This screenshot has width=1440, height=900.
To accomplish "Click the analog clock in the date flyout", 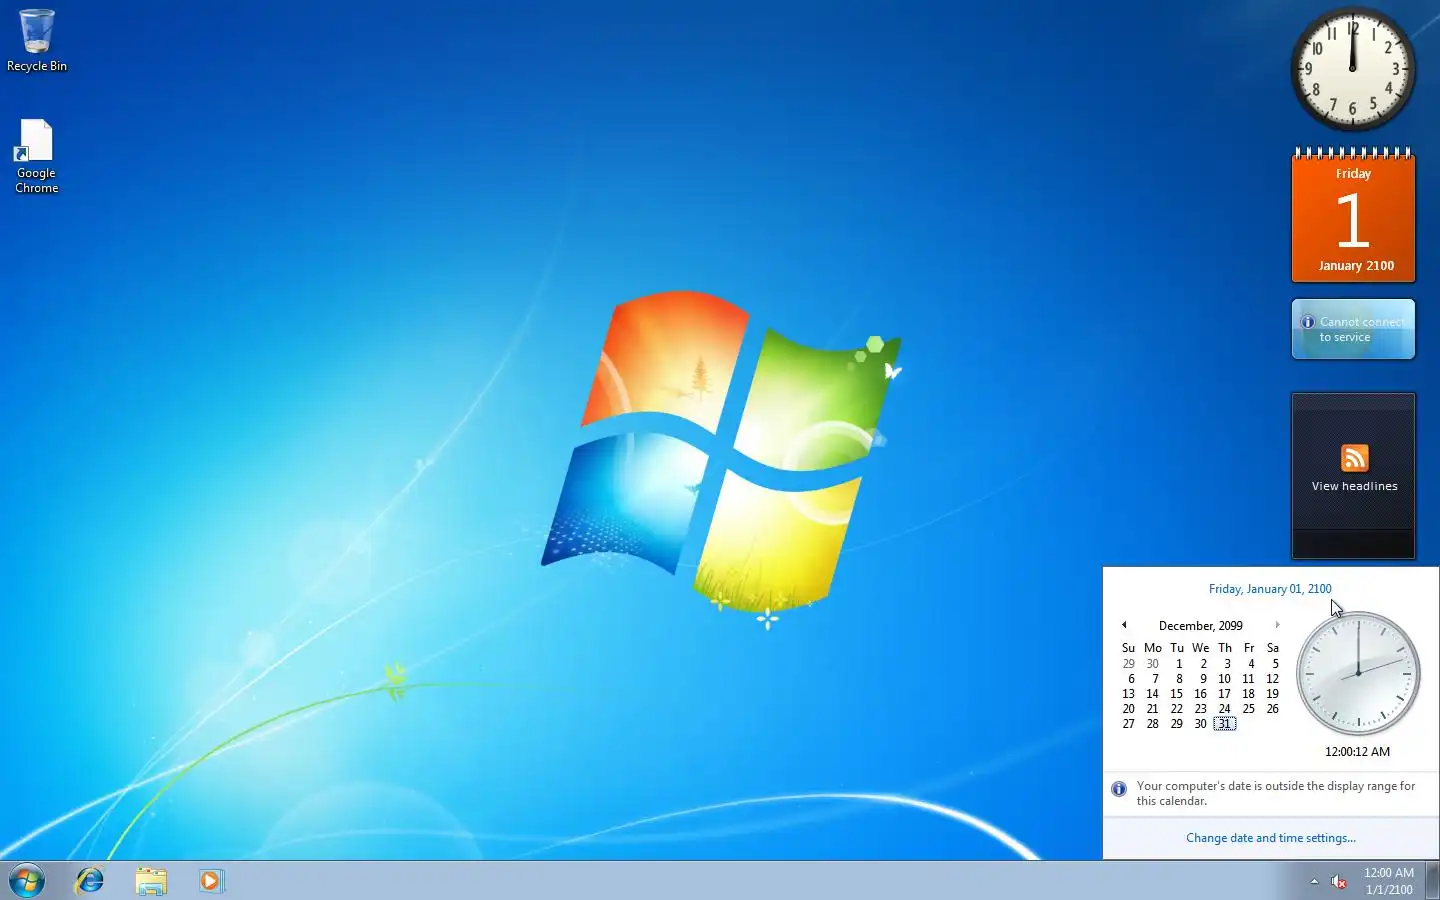I will click(1358, 673).
